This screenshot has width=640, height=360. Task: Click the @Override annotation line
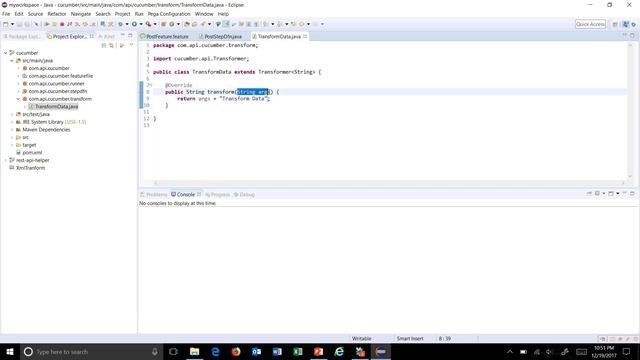(x=179, y=85)
